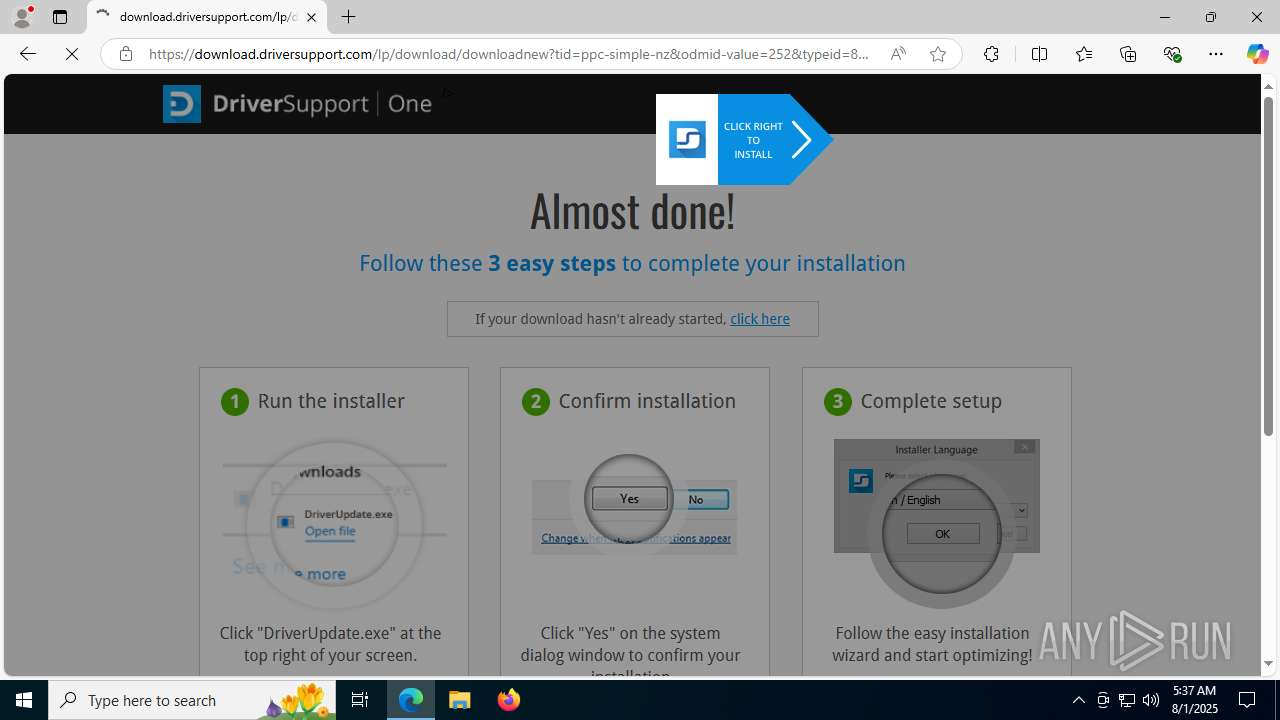Add this page to favorites
Image resolution: width=1280 pixels, height=720 pixels.
937,54
